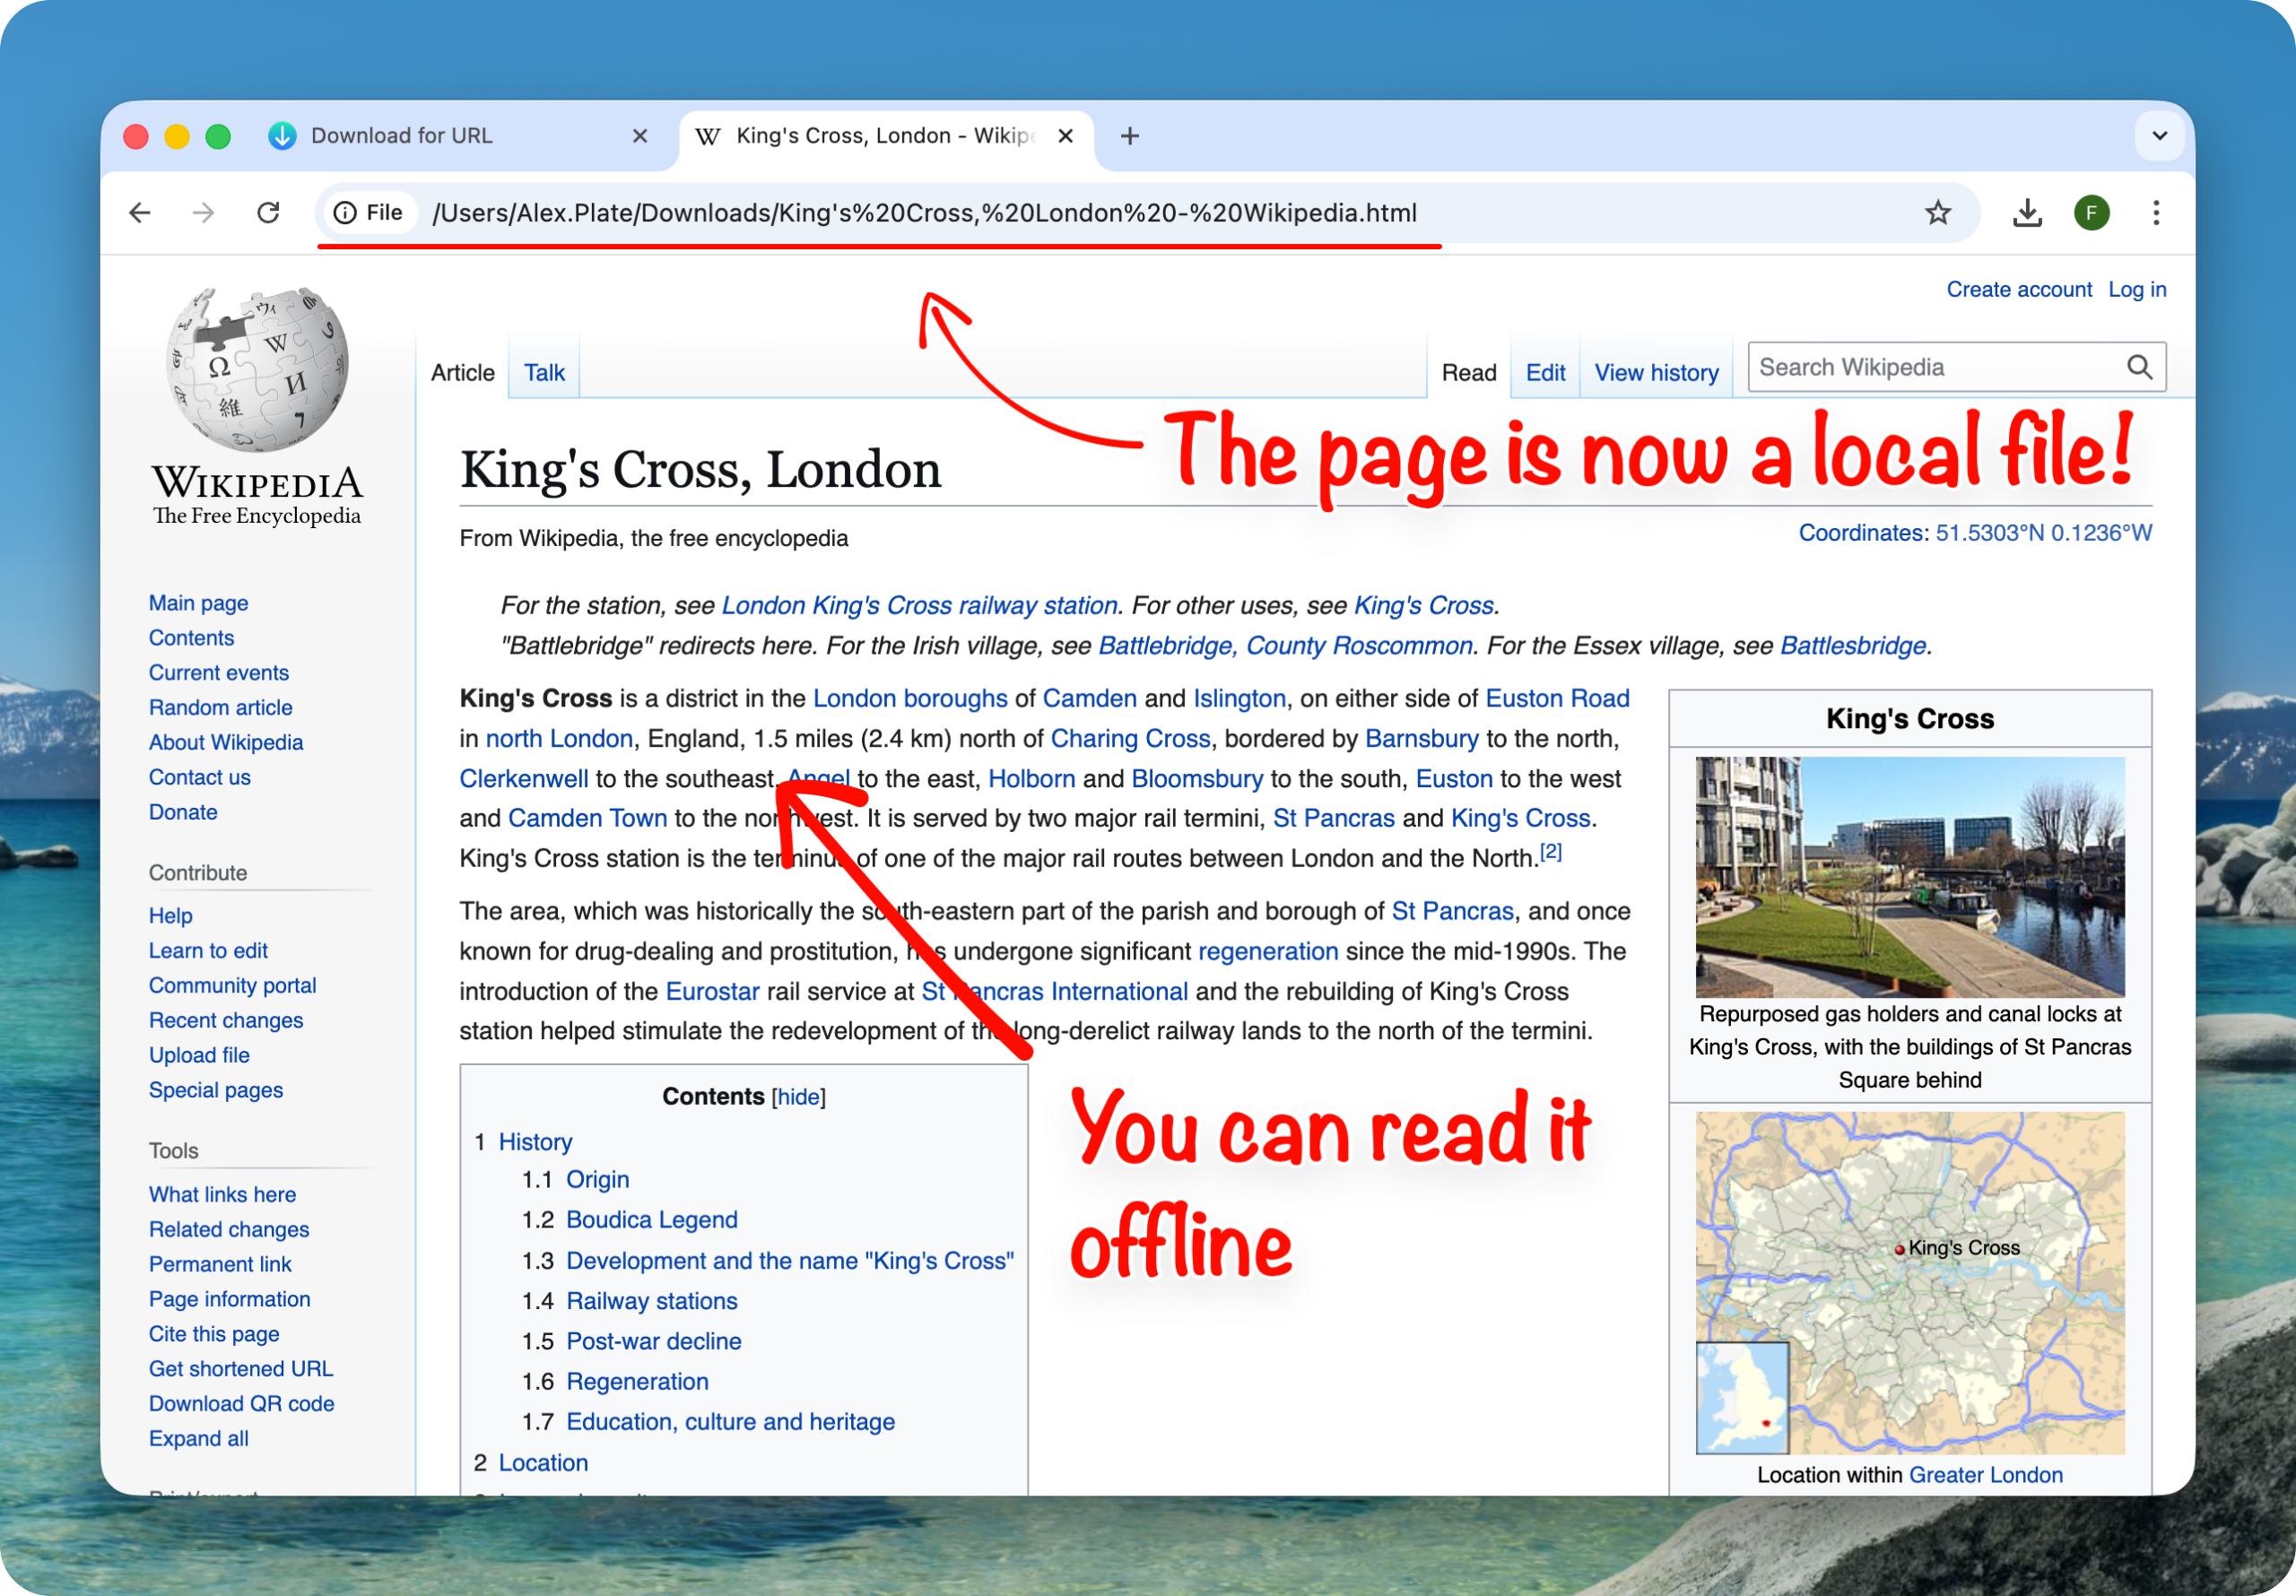Open the Donate link in sidebar
The height and width of the screenshot is (1596, 2296).
tap(183, 812)
